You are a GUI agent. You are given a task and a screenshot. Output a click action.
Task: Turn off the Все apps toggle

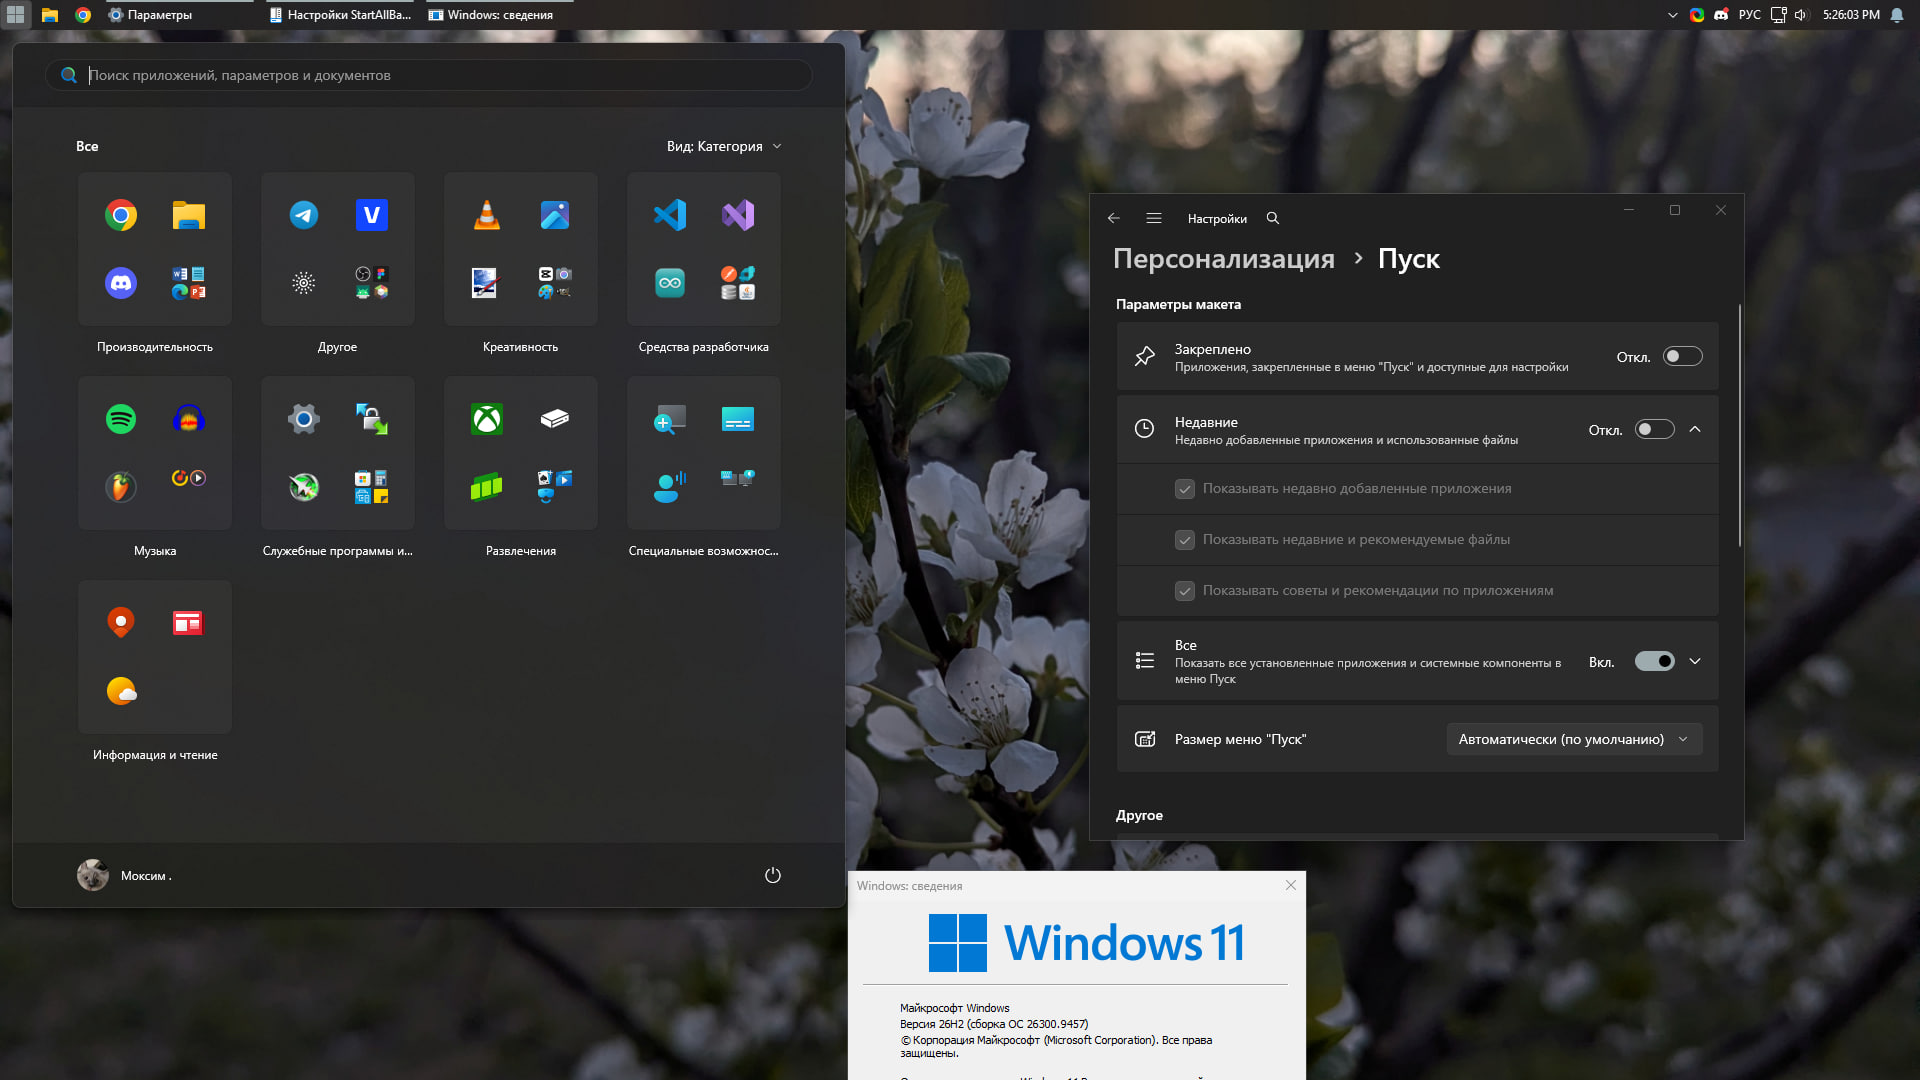1655,661
